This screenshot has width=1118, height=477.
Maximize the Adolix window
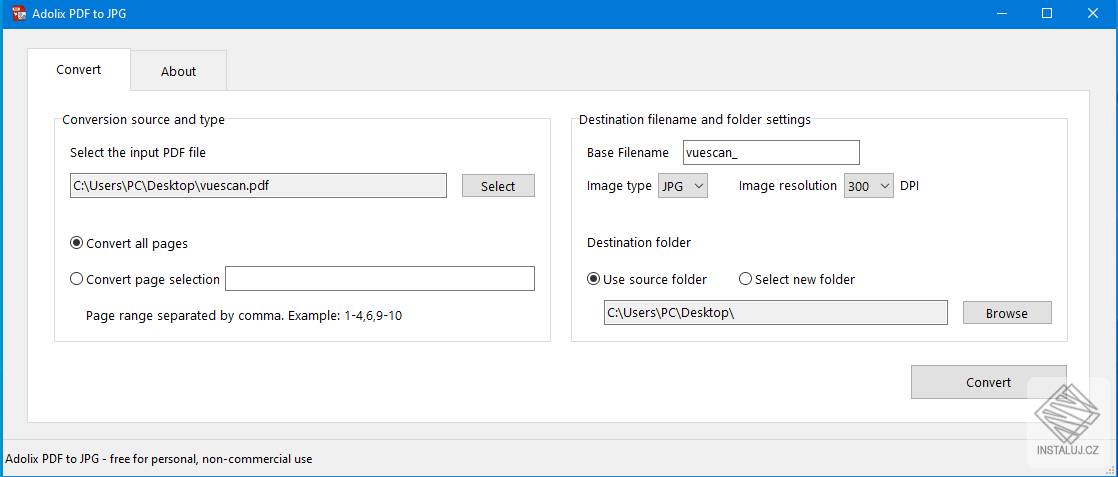point(1047,14)
